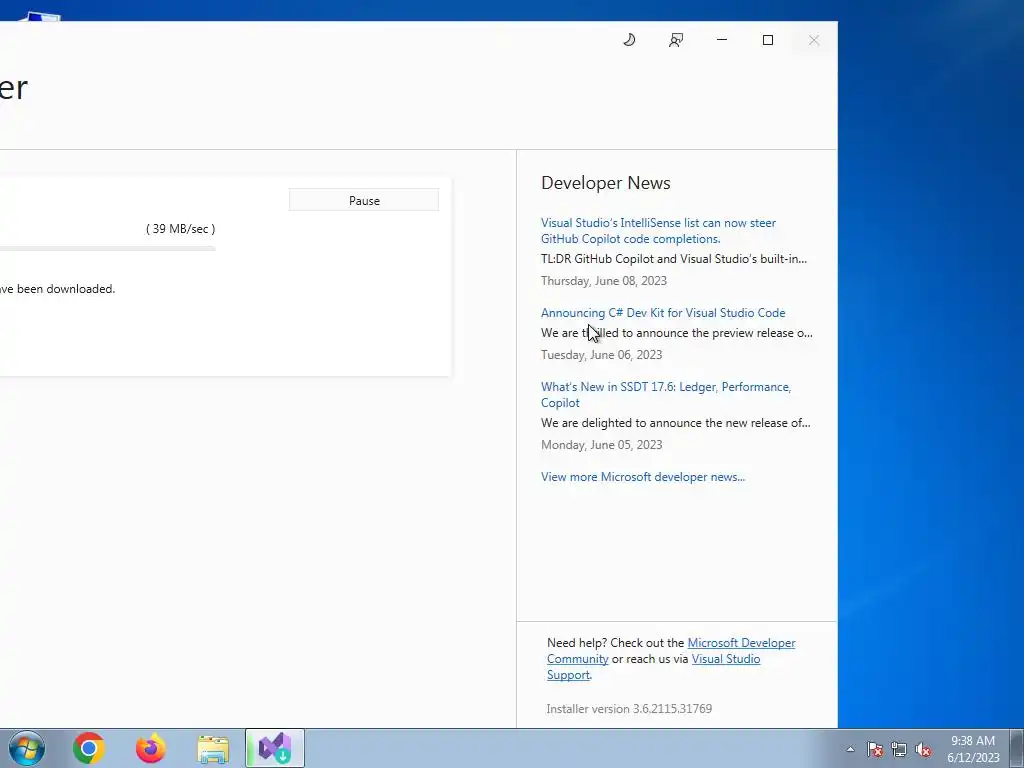1024x768 pixels.
Task: Open network status tray icon
Action: coord(899,749)
